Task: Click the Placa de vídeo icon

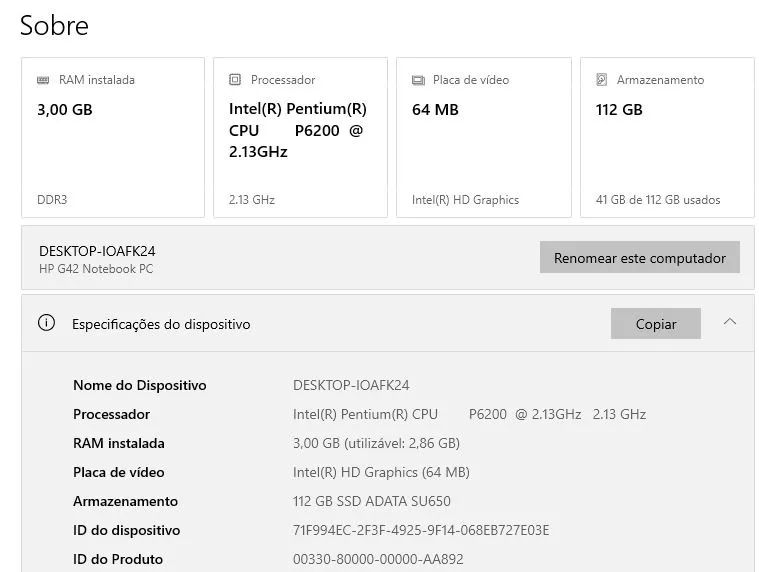Action: pos(418,80)
